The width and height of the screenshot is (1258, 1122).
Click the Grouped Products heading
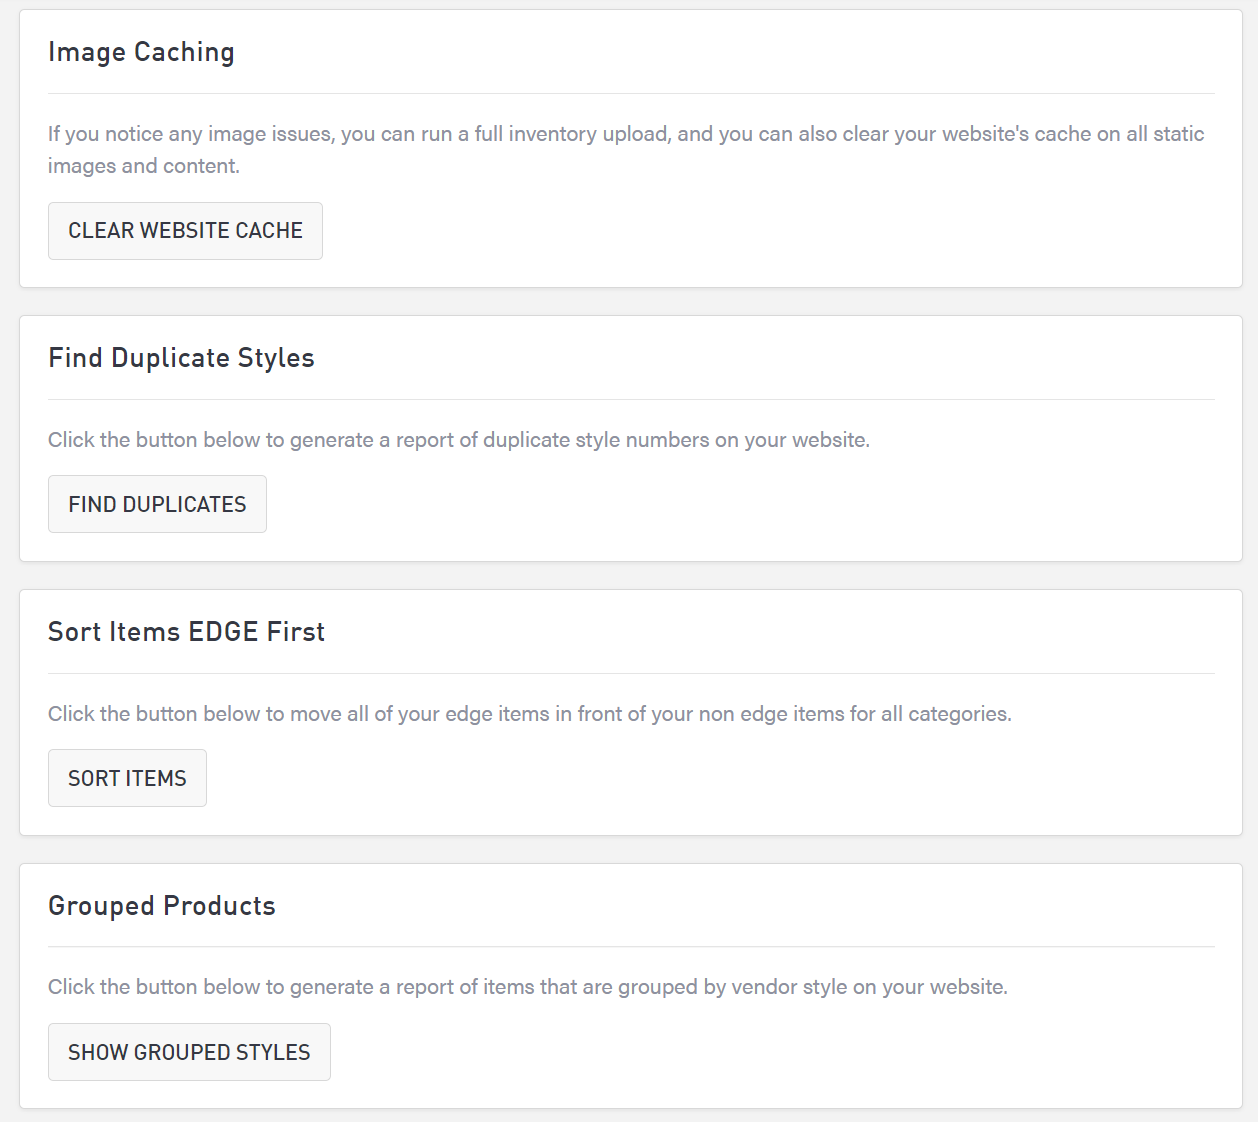(161, 906)
